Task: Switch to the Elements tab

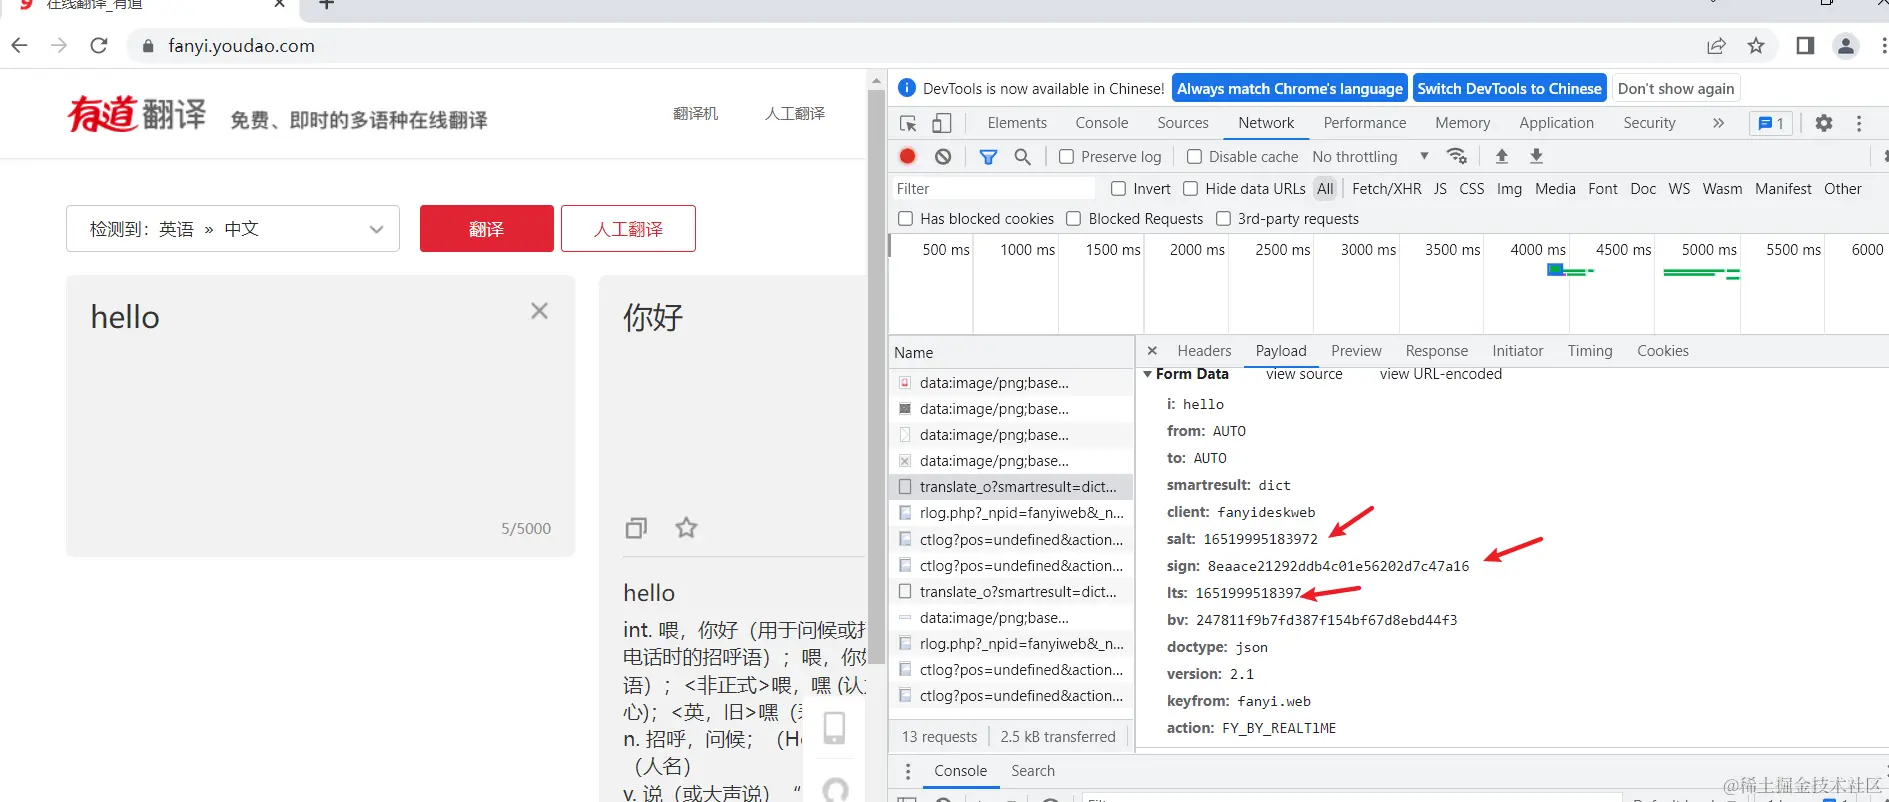Action: (x=1017, y=123)
